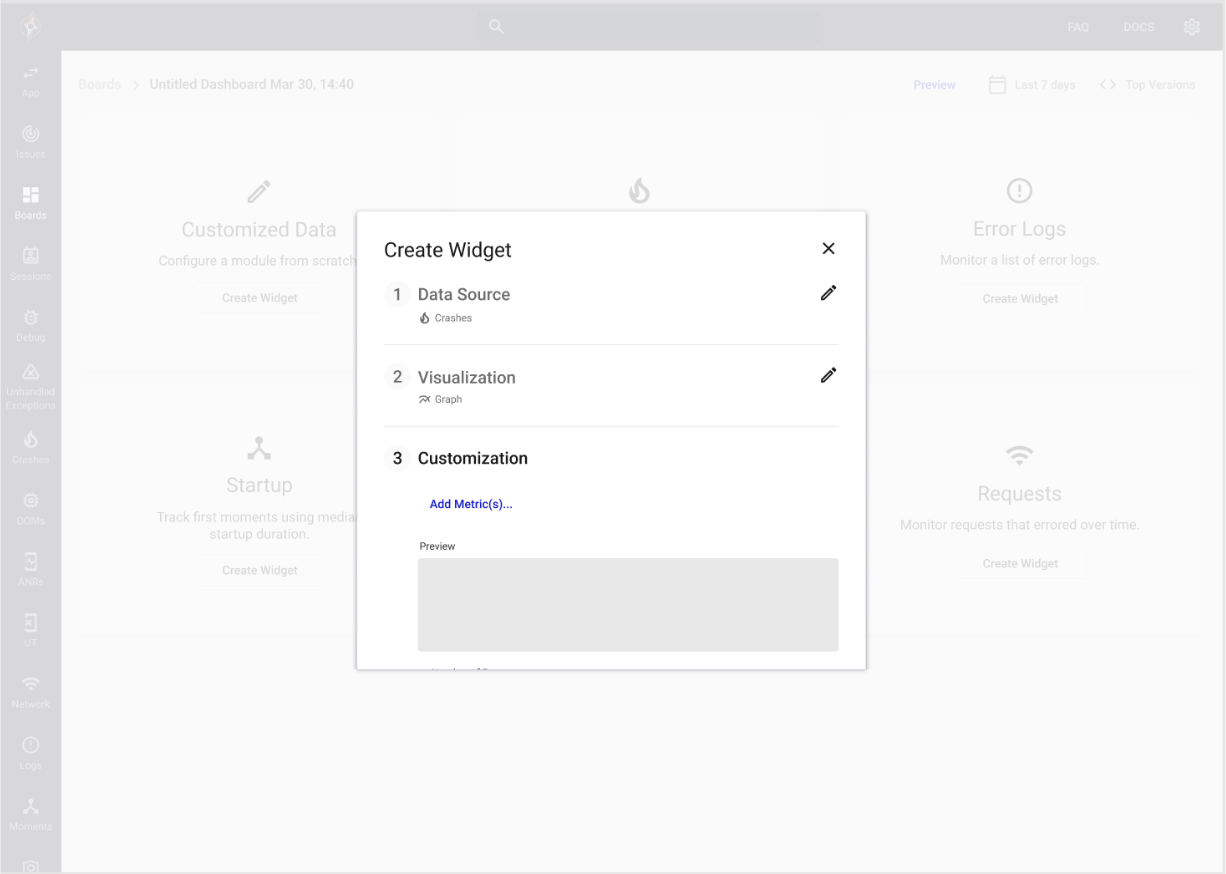Open the Visualization step heading

(x=467, y=377)
